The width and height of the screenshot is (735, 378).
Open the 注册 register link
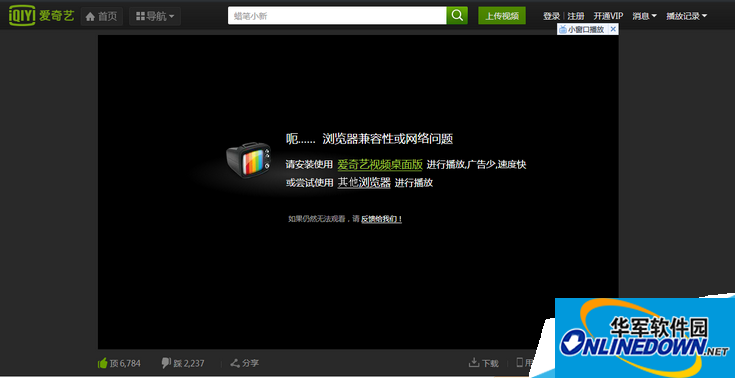tap(576, 16)
